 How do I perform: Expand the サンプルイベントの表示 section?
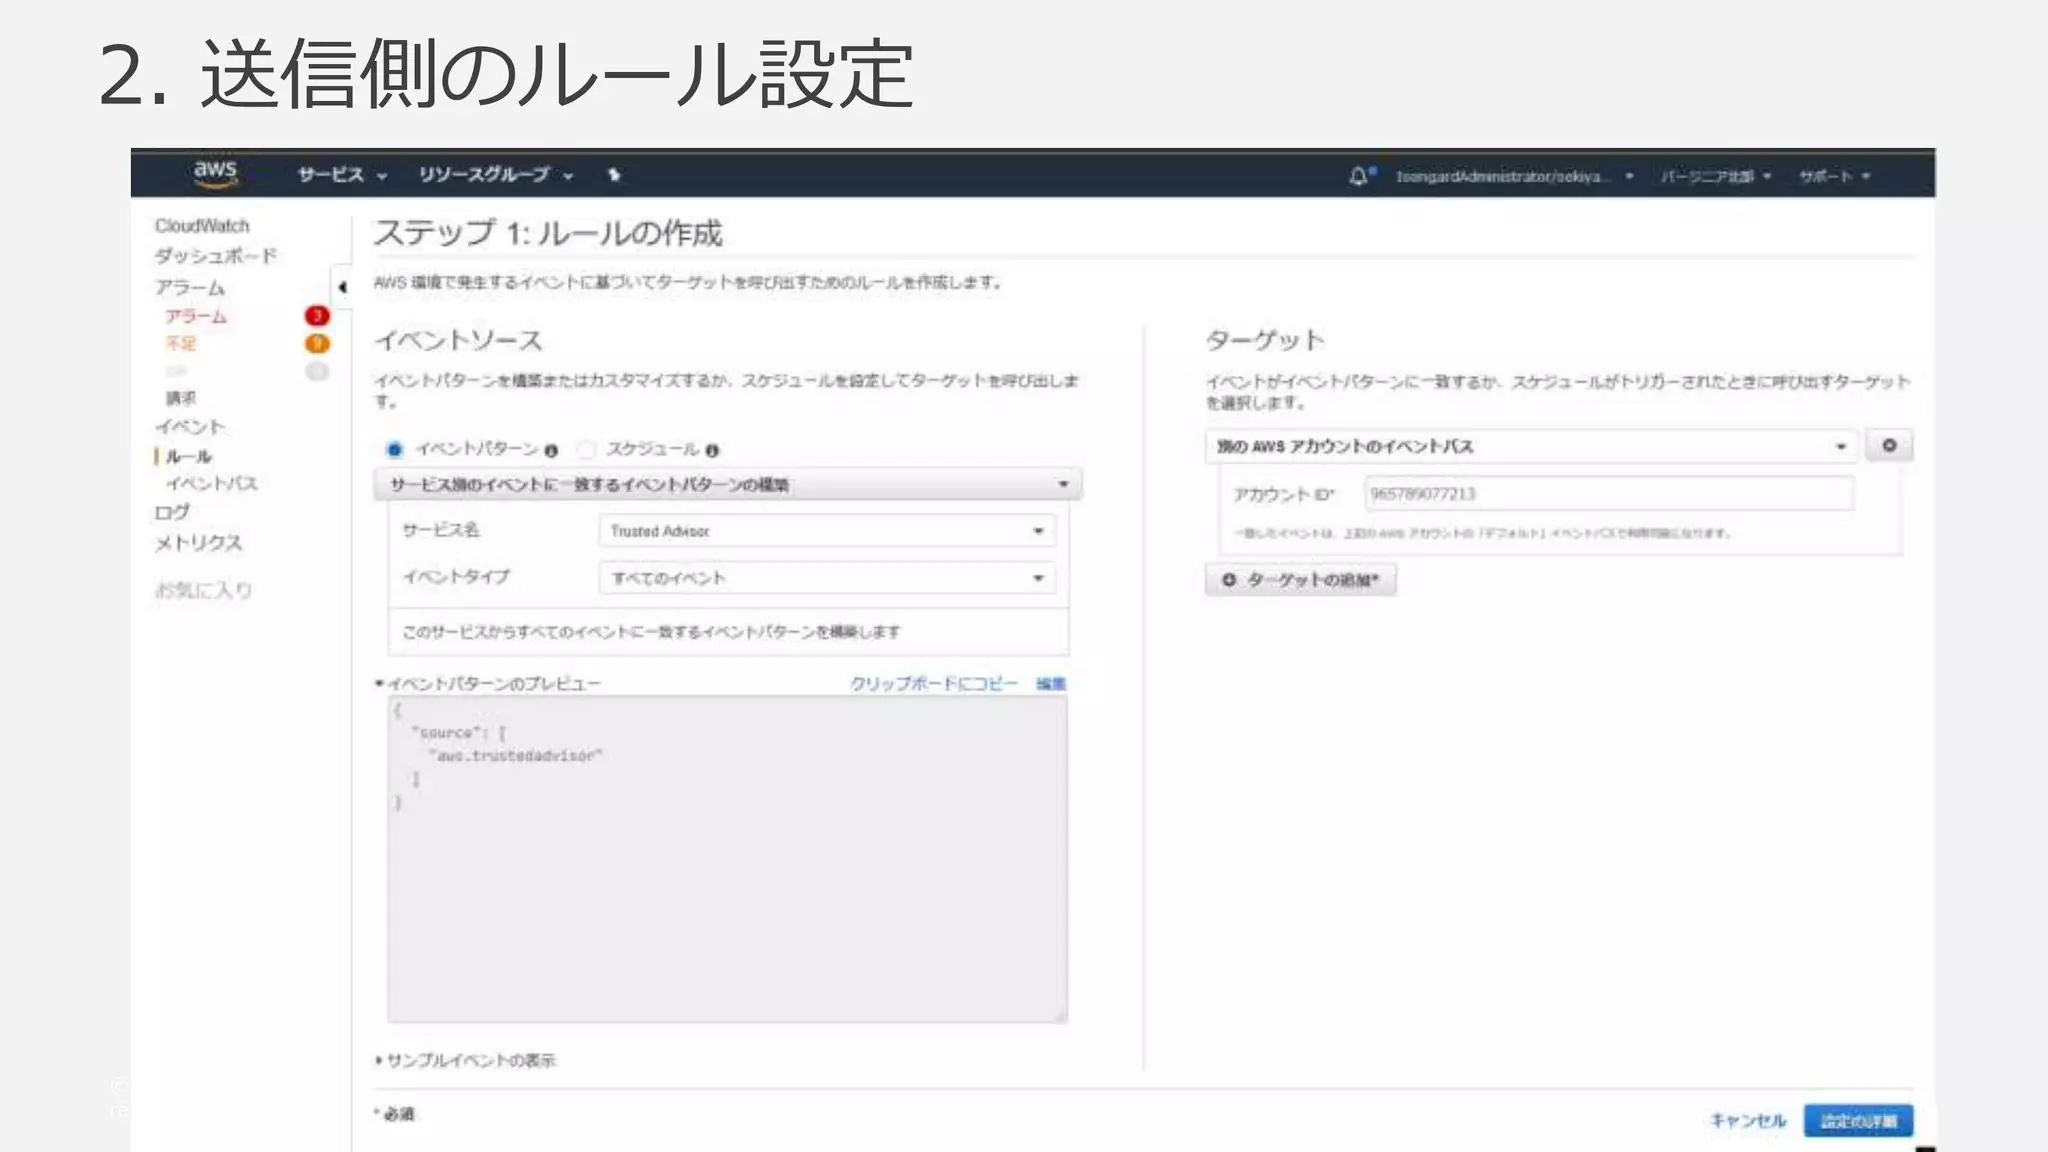(466, 1060)
